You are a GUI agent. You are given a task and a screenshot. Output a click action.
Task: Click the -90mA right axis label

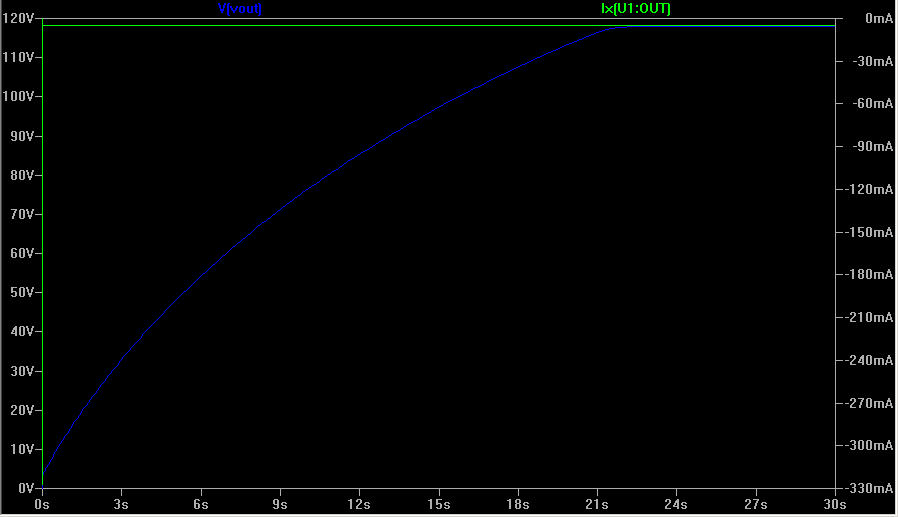[x=873, y=147]
